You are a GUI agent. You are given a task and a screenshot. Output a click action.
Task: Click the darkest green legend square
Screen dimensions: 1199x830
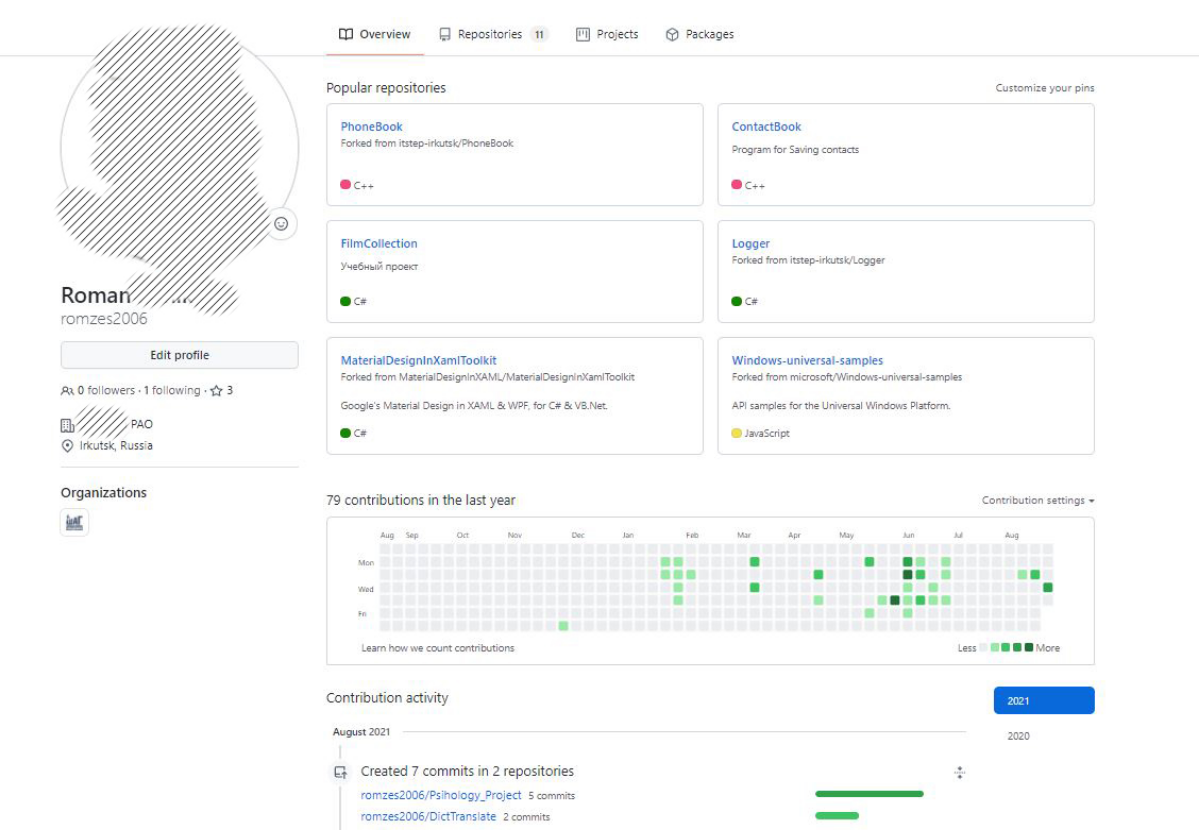(x=1028, y=648)
